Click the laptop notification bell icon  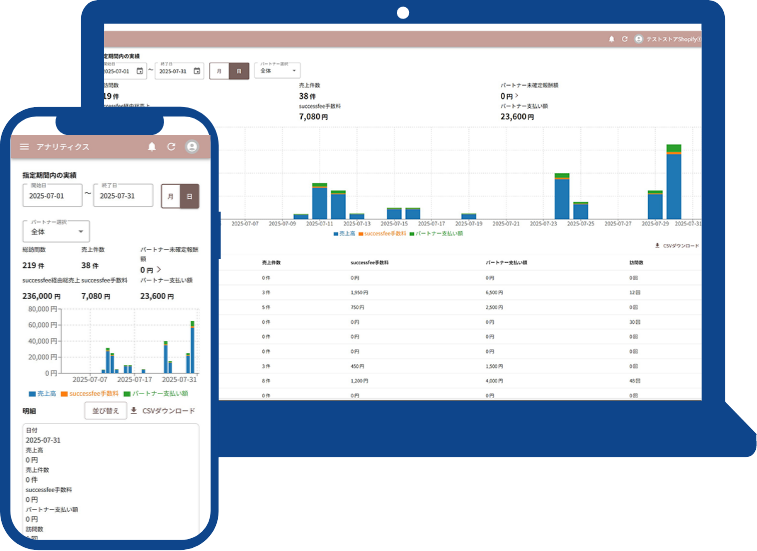(611, 39)
